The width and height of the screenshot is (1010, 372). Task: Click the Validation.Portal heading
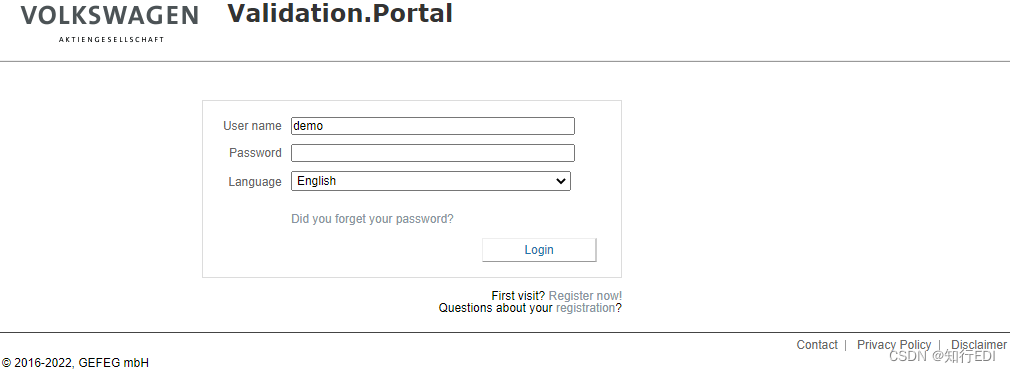(340, 14)
